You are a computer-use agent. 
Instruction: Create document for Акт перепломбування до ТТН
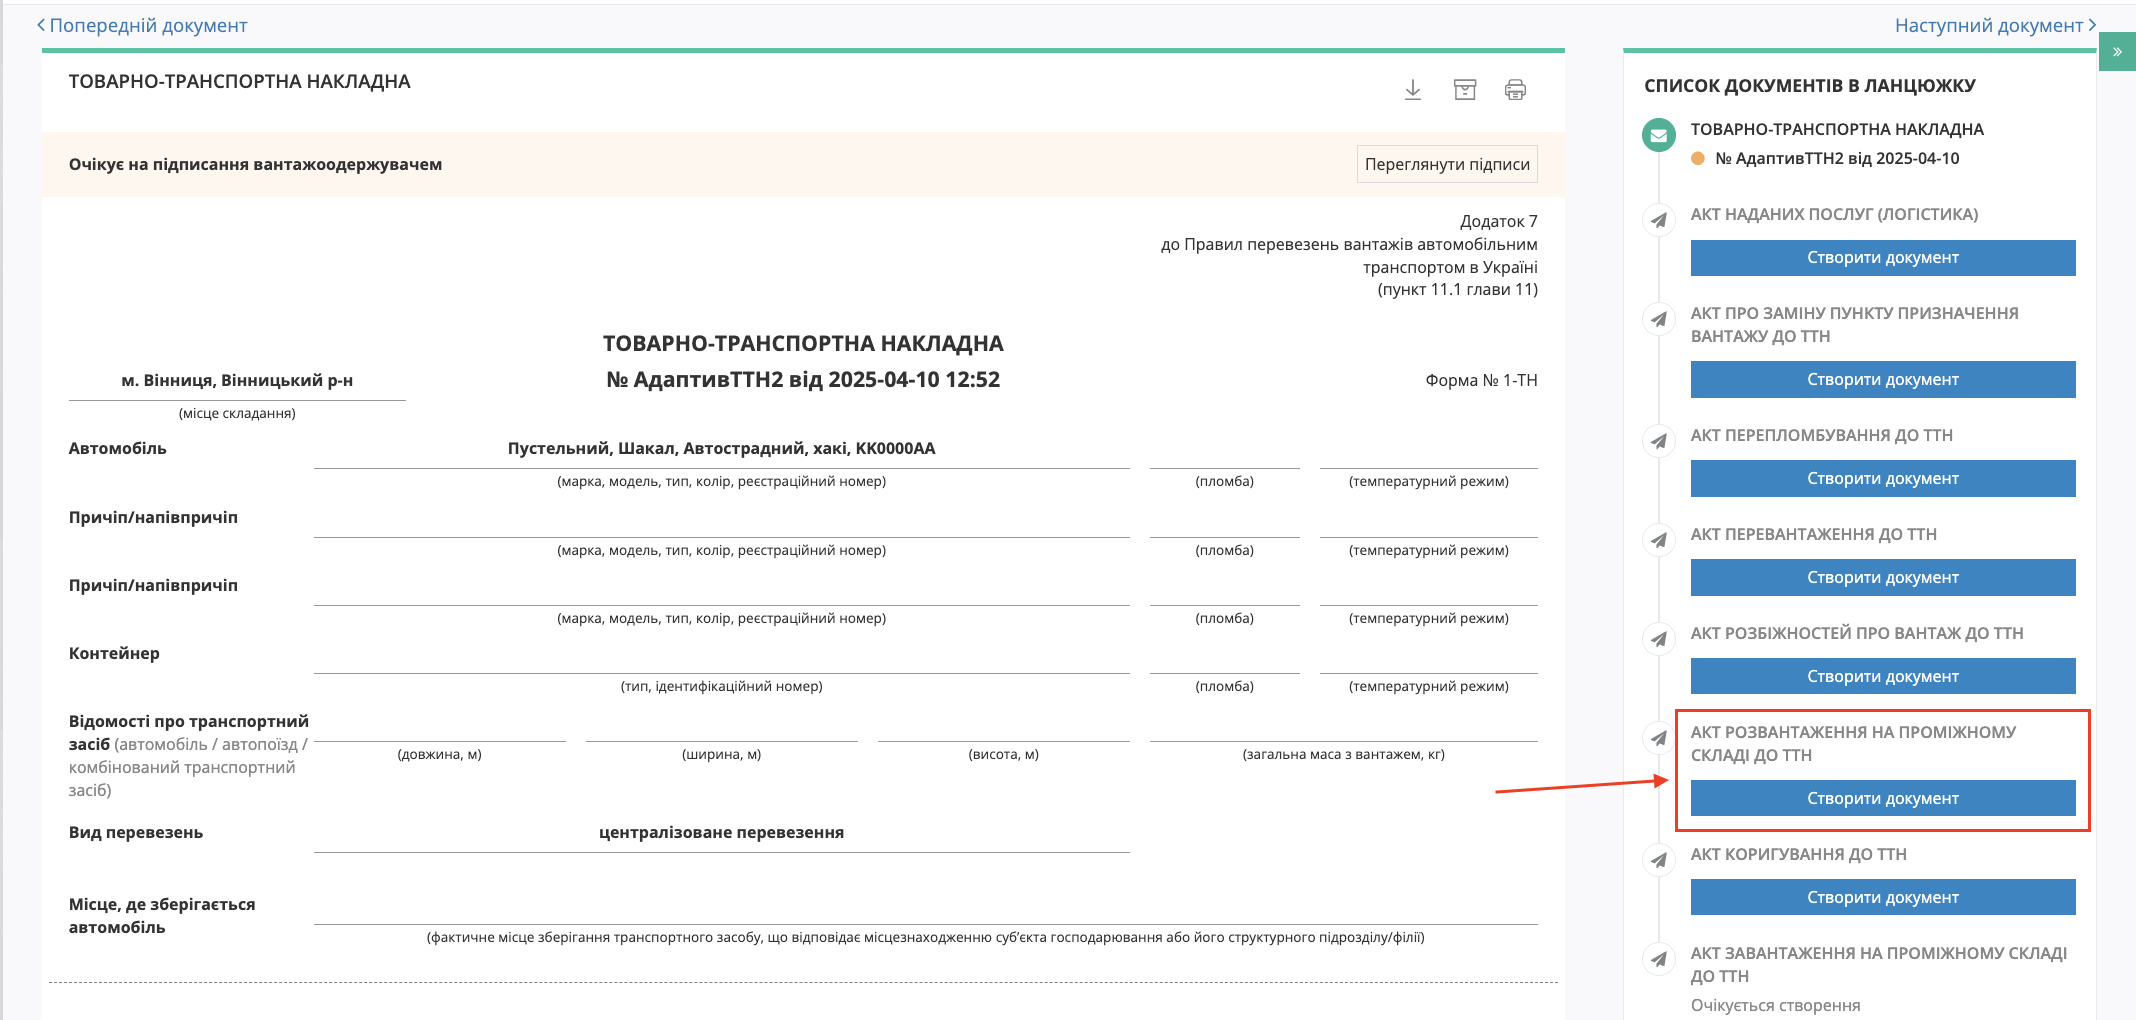coord(1883,479)
